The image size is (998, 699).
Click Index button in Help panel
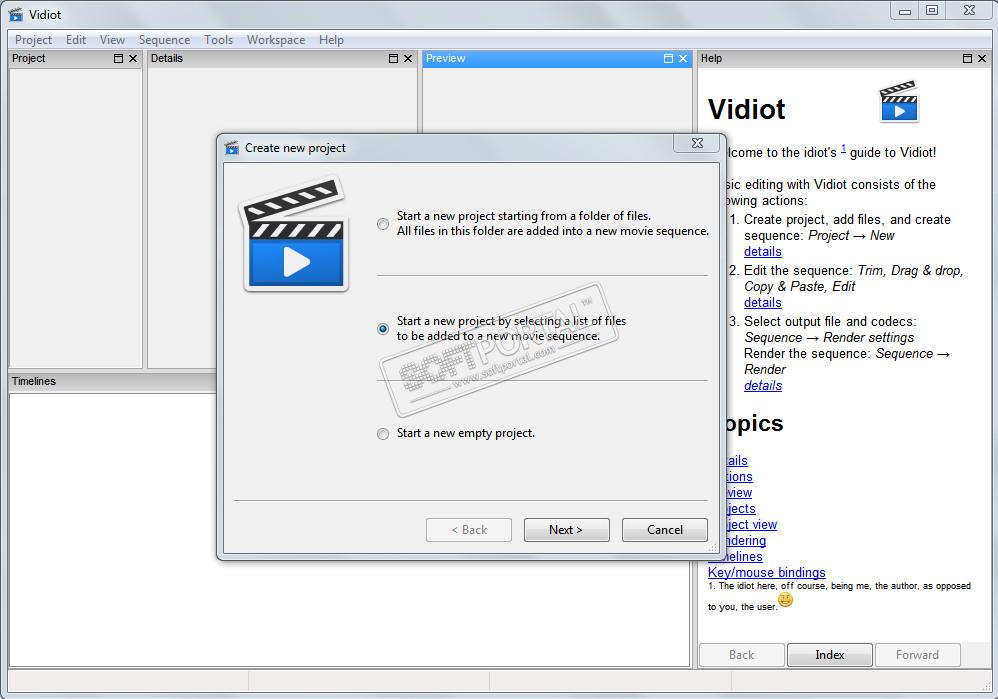(x=829, y=654)
